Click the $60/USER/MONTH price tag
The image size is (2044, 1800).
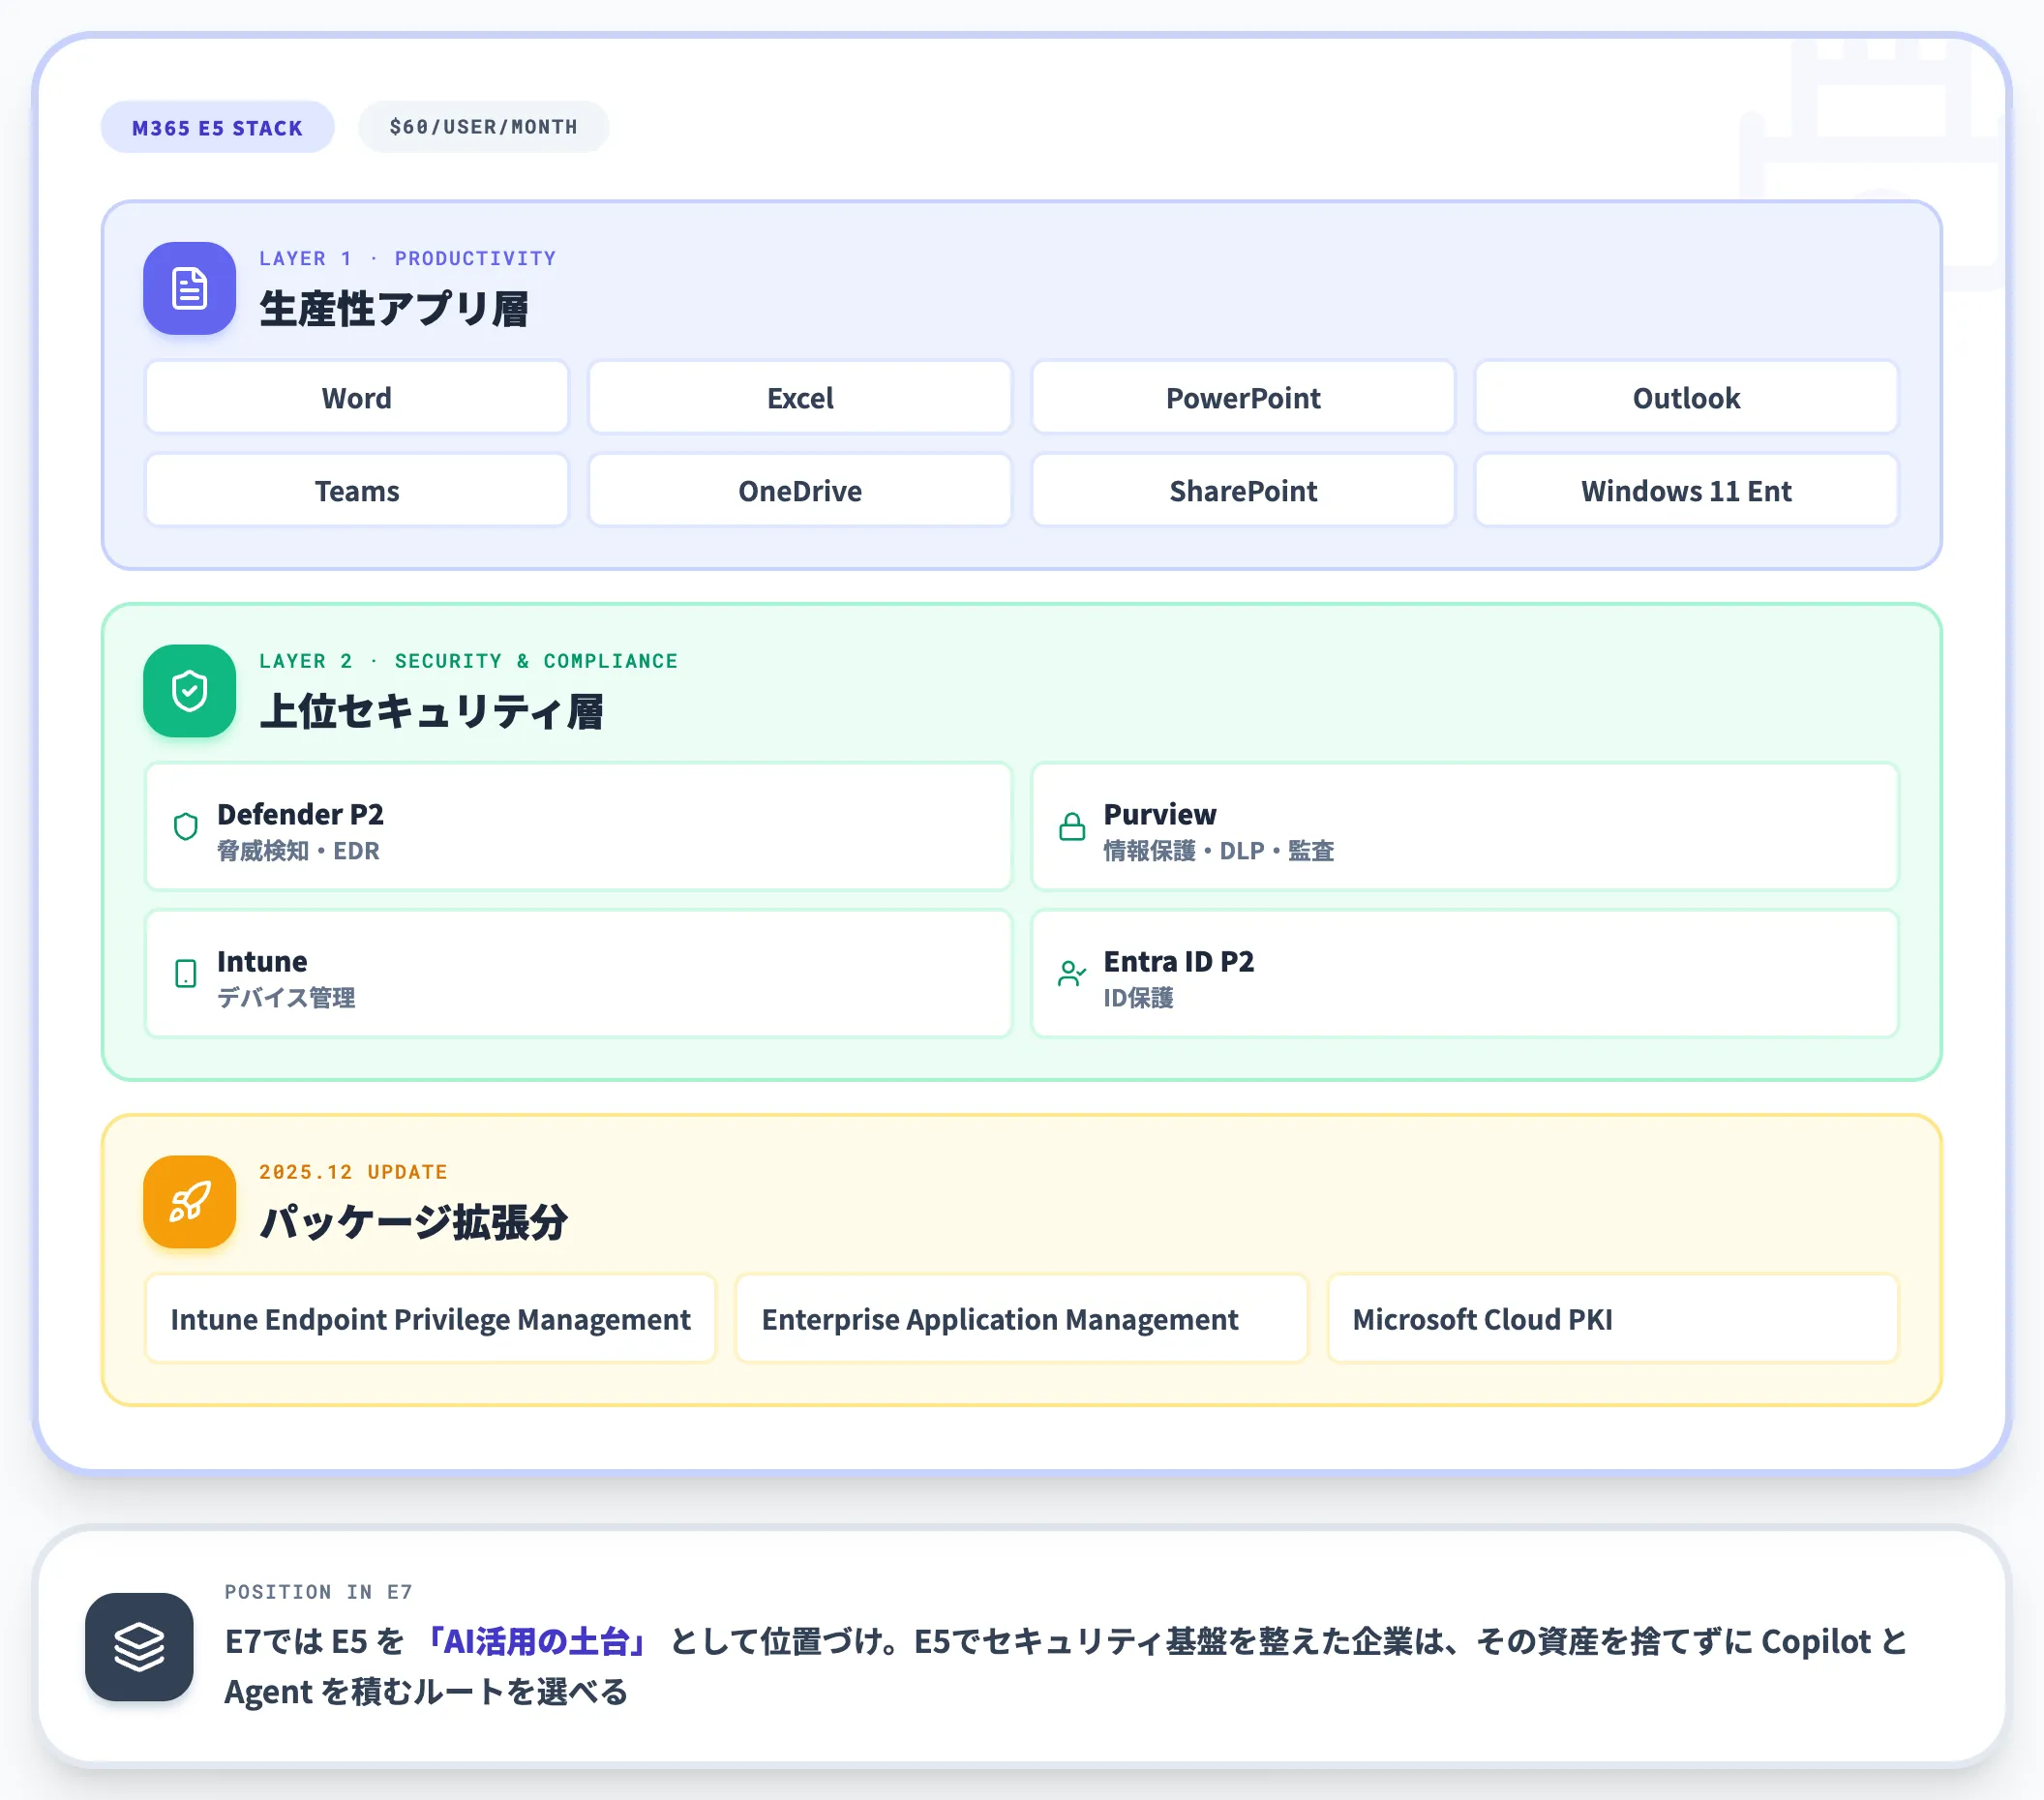click(484, 127)
